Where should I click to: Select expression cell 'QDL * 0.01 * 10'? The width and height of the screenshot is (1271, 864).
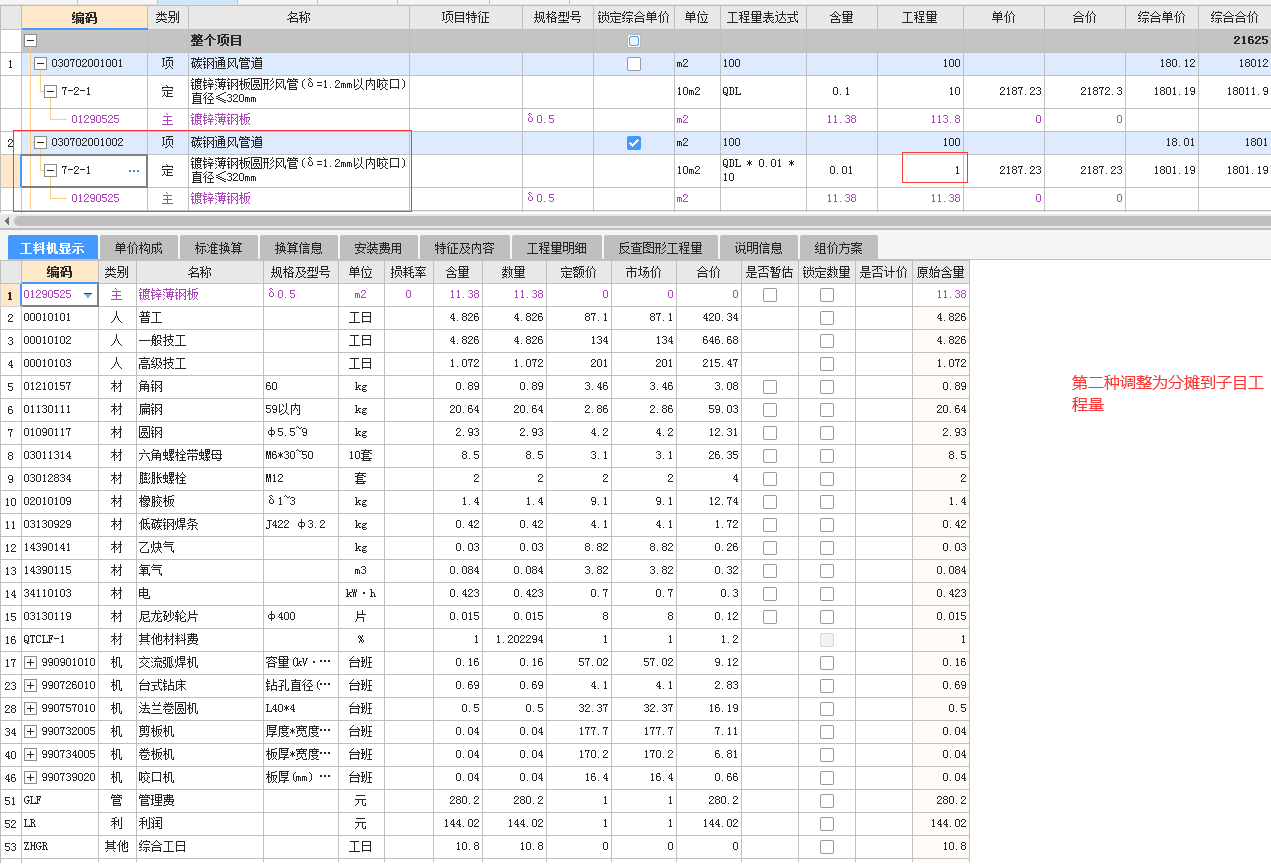[762, 171]
